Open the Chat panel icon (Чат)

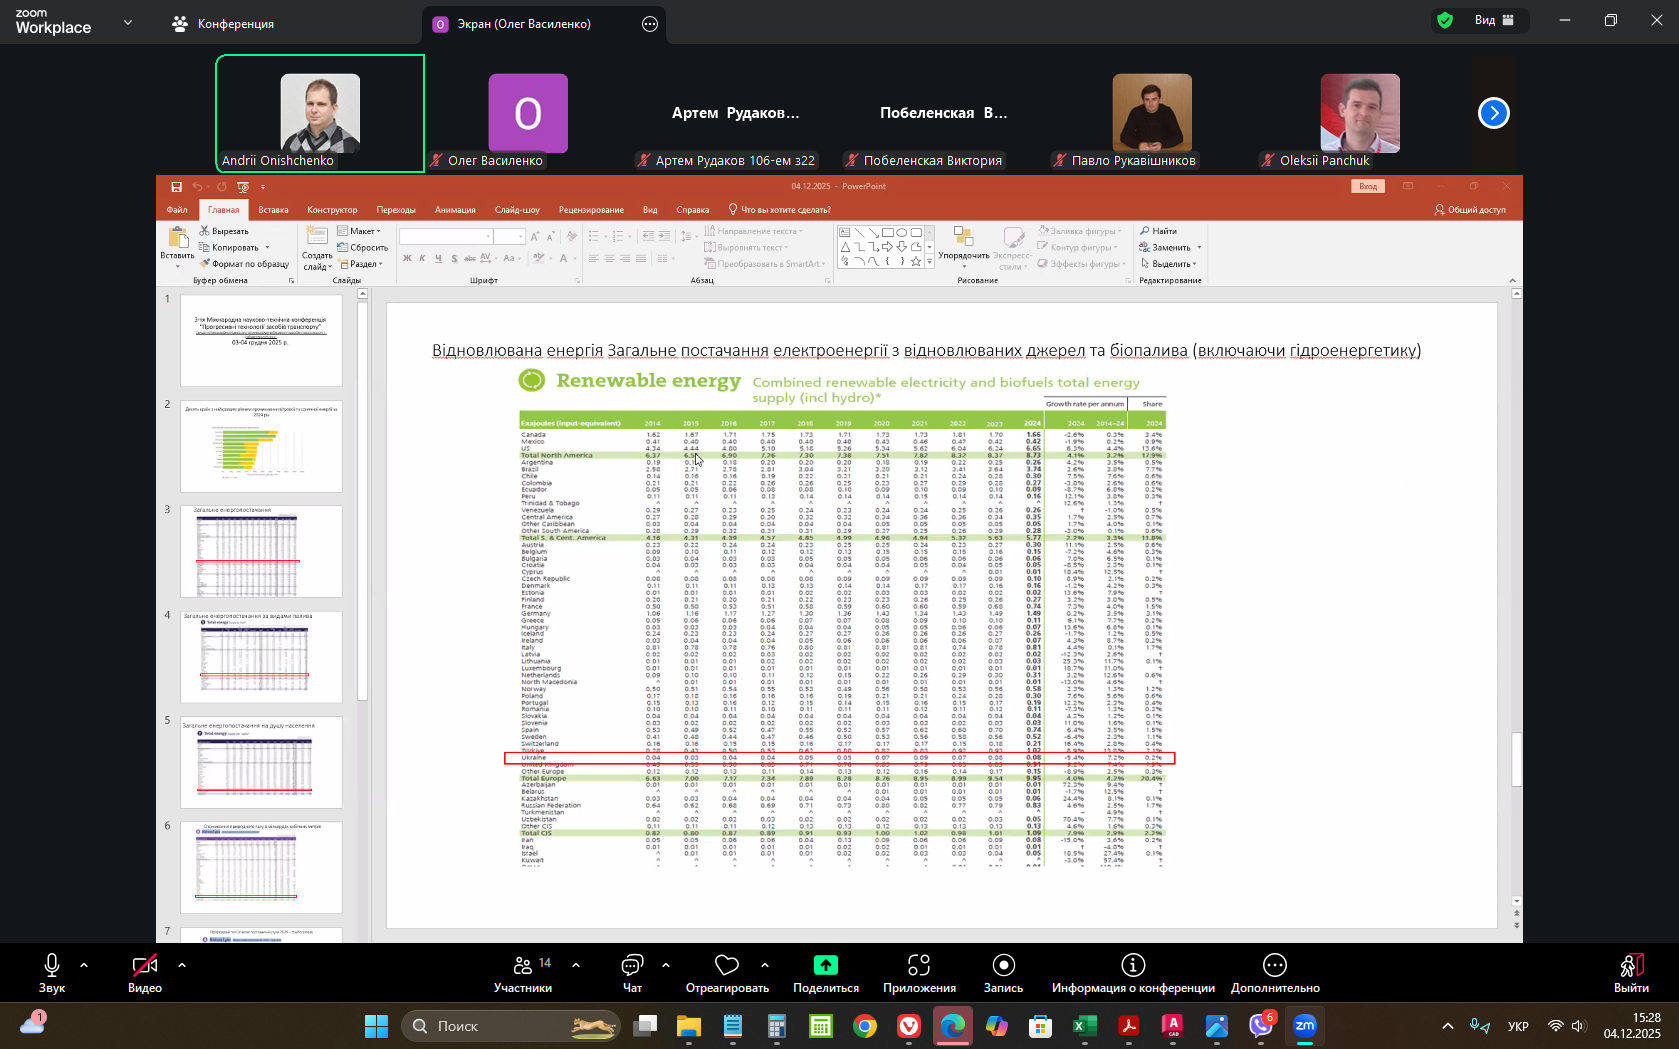[632, 966]
